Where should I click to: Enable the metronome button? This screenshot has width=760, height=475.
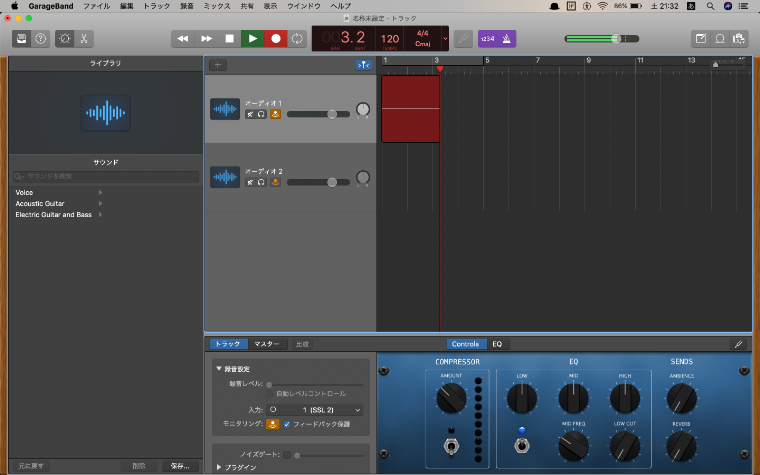[507, 39]
